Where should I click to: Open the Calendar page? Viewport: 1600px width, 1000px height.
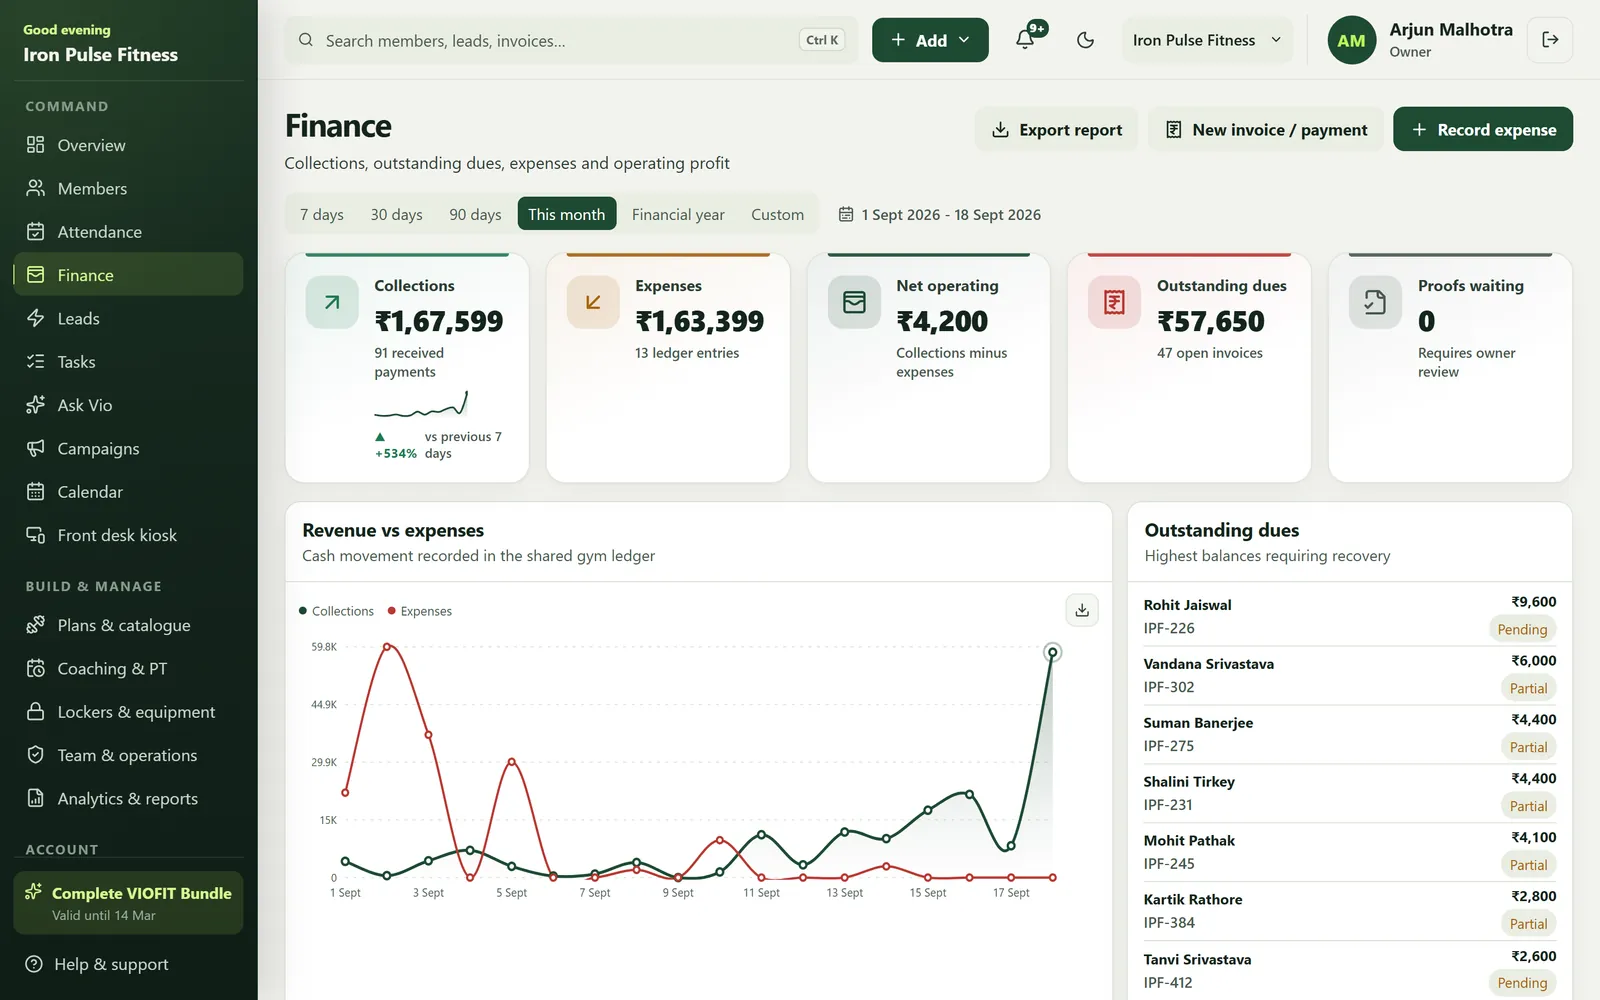pos(128,492)
